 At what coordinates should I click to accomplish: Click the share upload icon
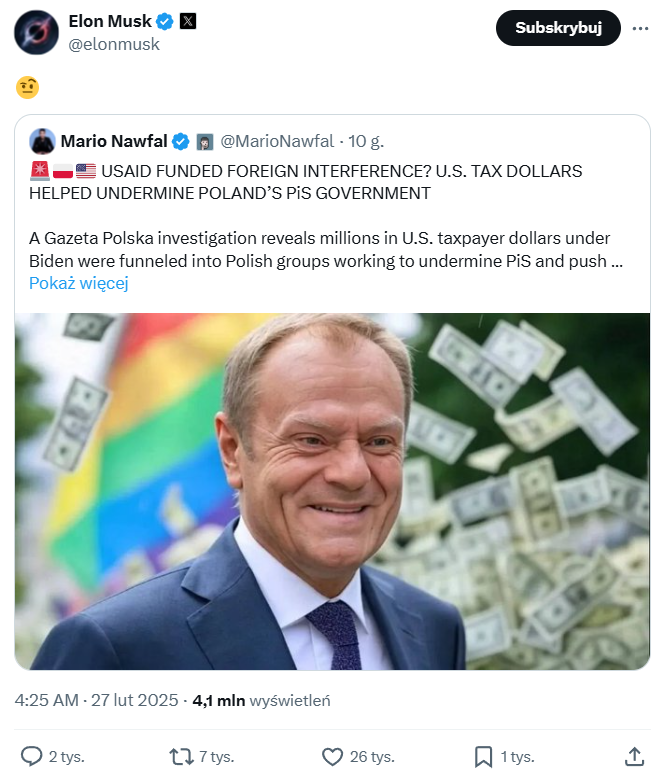coord(633,756)
